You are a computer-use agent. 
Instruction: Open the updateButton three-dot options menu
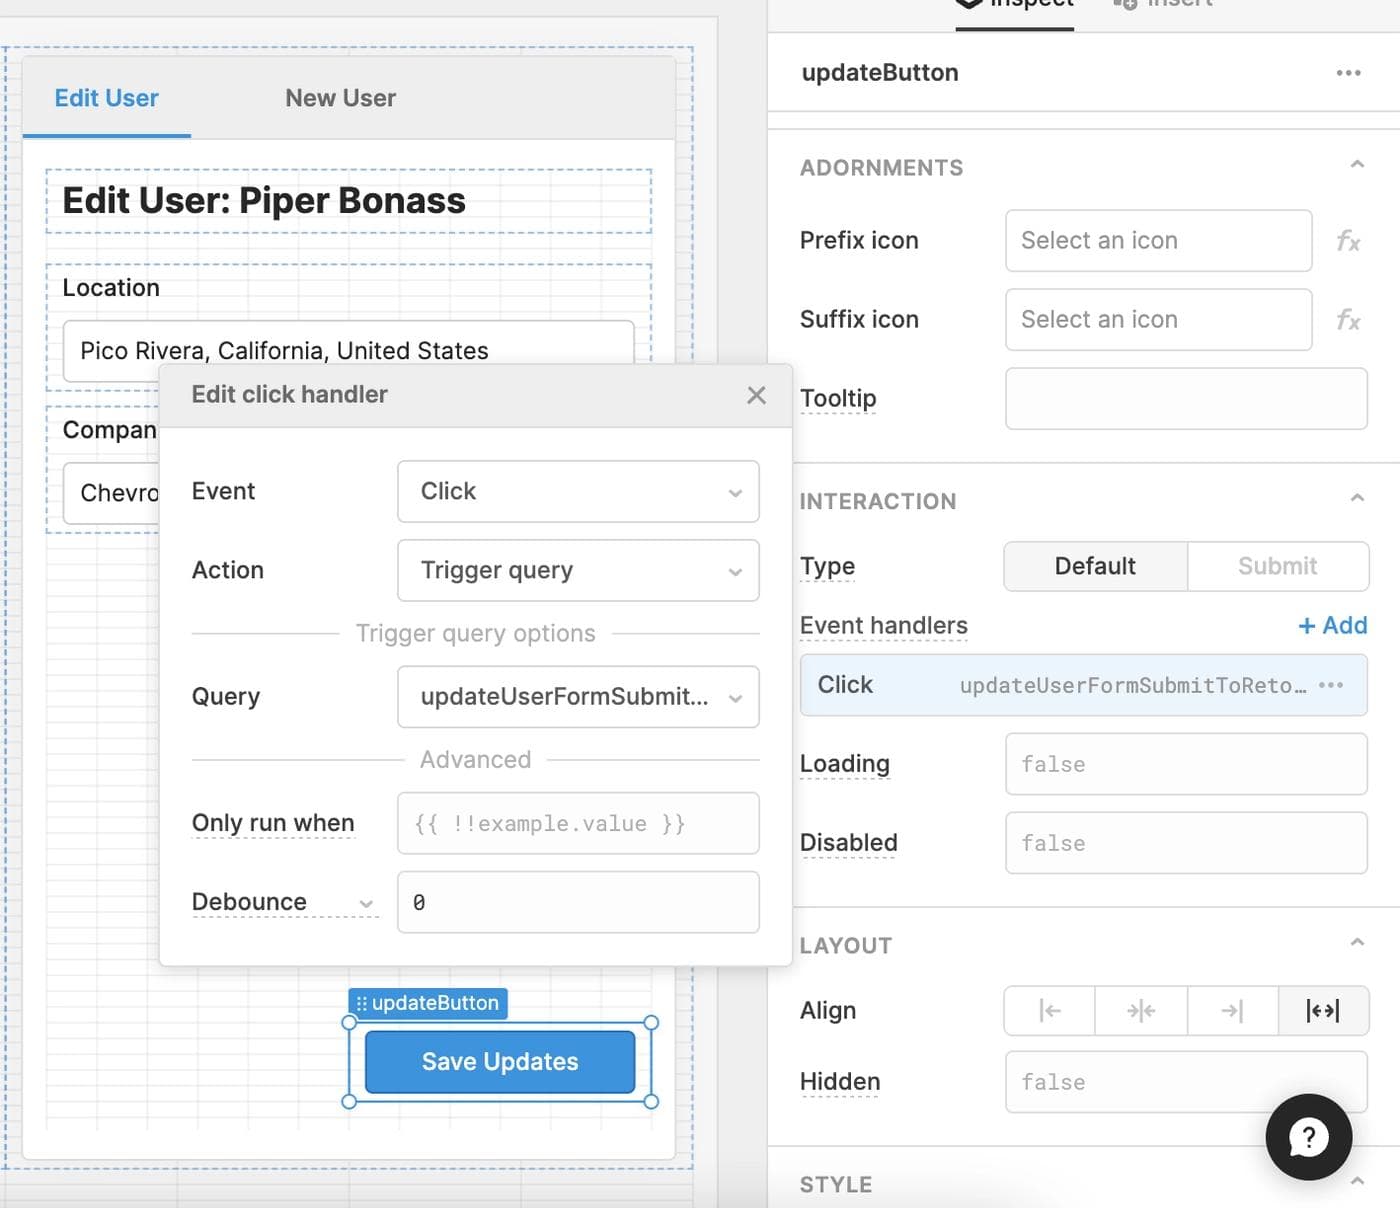tap(1348, 73)
